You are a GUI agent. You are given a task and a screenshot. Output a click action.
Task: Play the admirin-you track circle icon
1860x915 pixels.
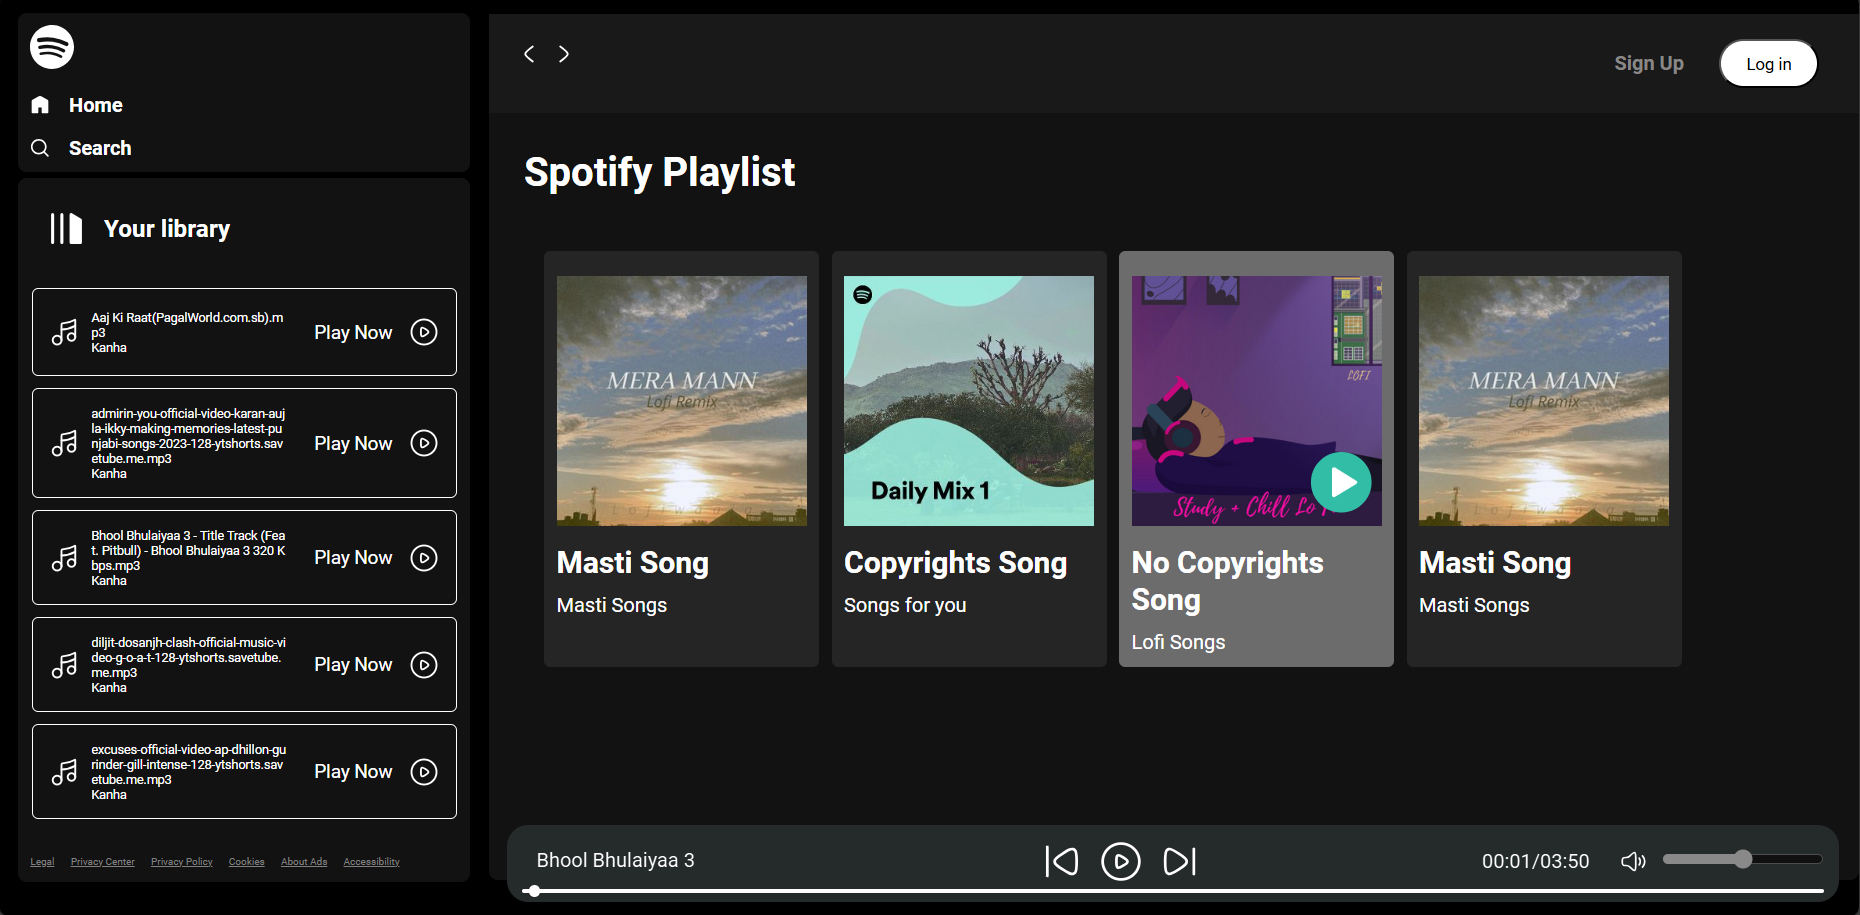tap(424, 443)
